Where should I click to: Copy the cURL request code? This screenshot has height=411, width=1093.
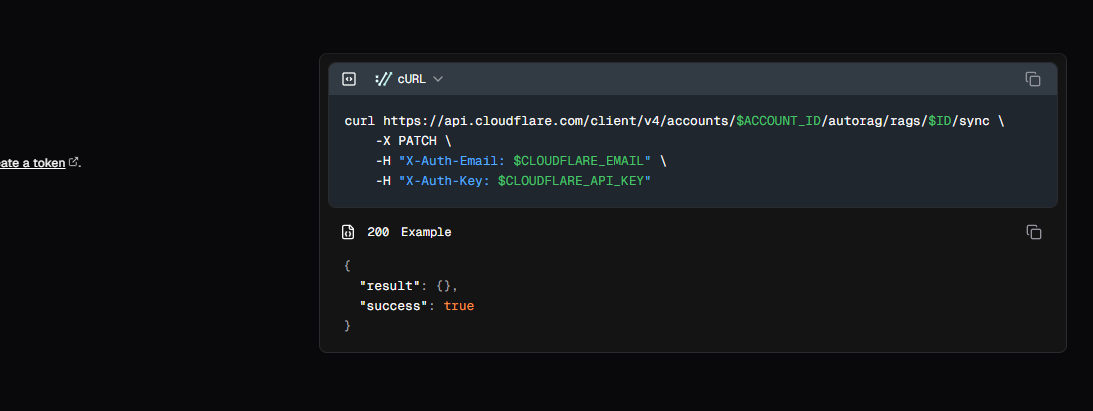pyautogui.click(x=1033, y=79)
